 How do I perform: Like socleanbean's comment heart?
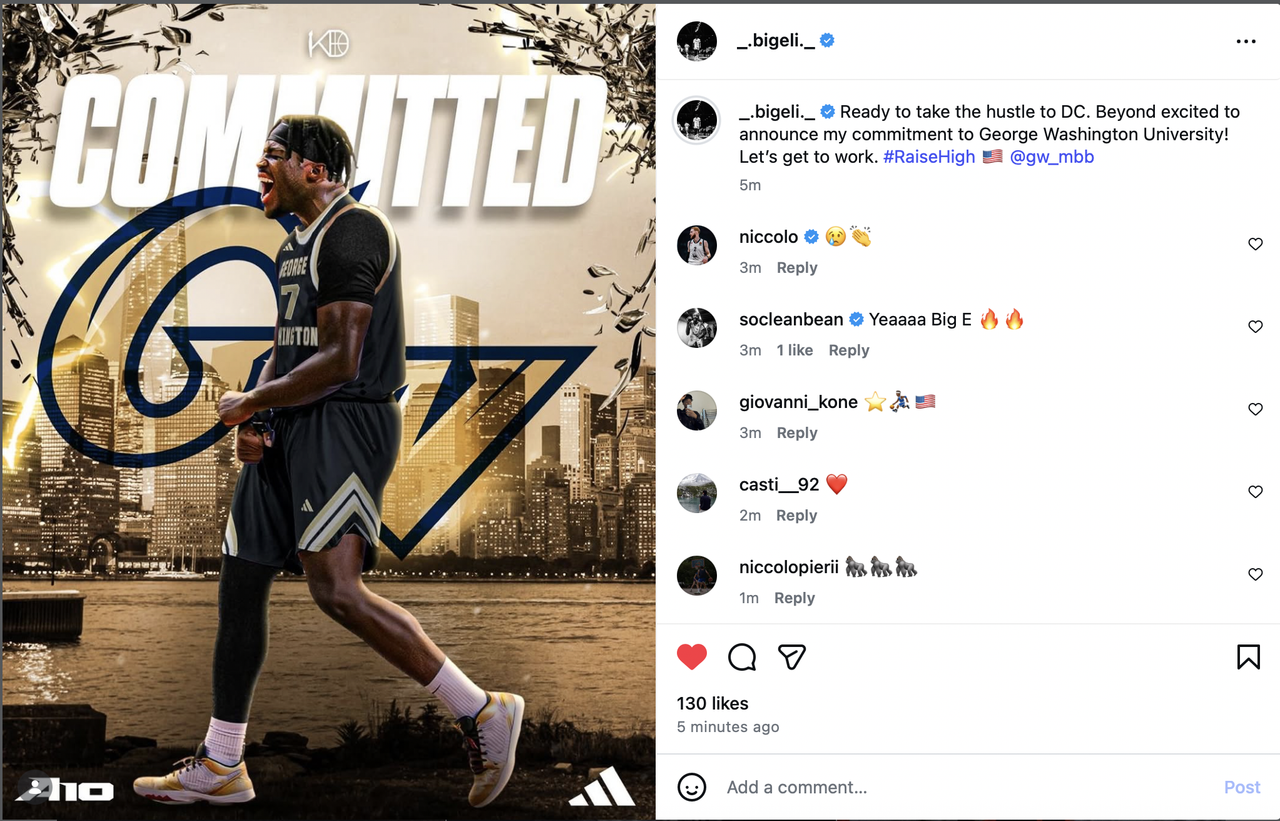click(1255, 327)
